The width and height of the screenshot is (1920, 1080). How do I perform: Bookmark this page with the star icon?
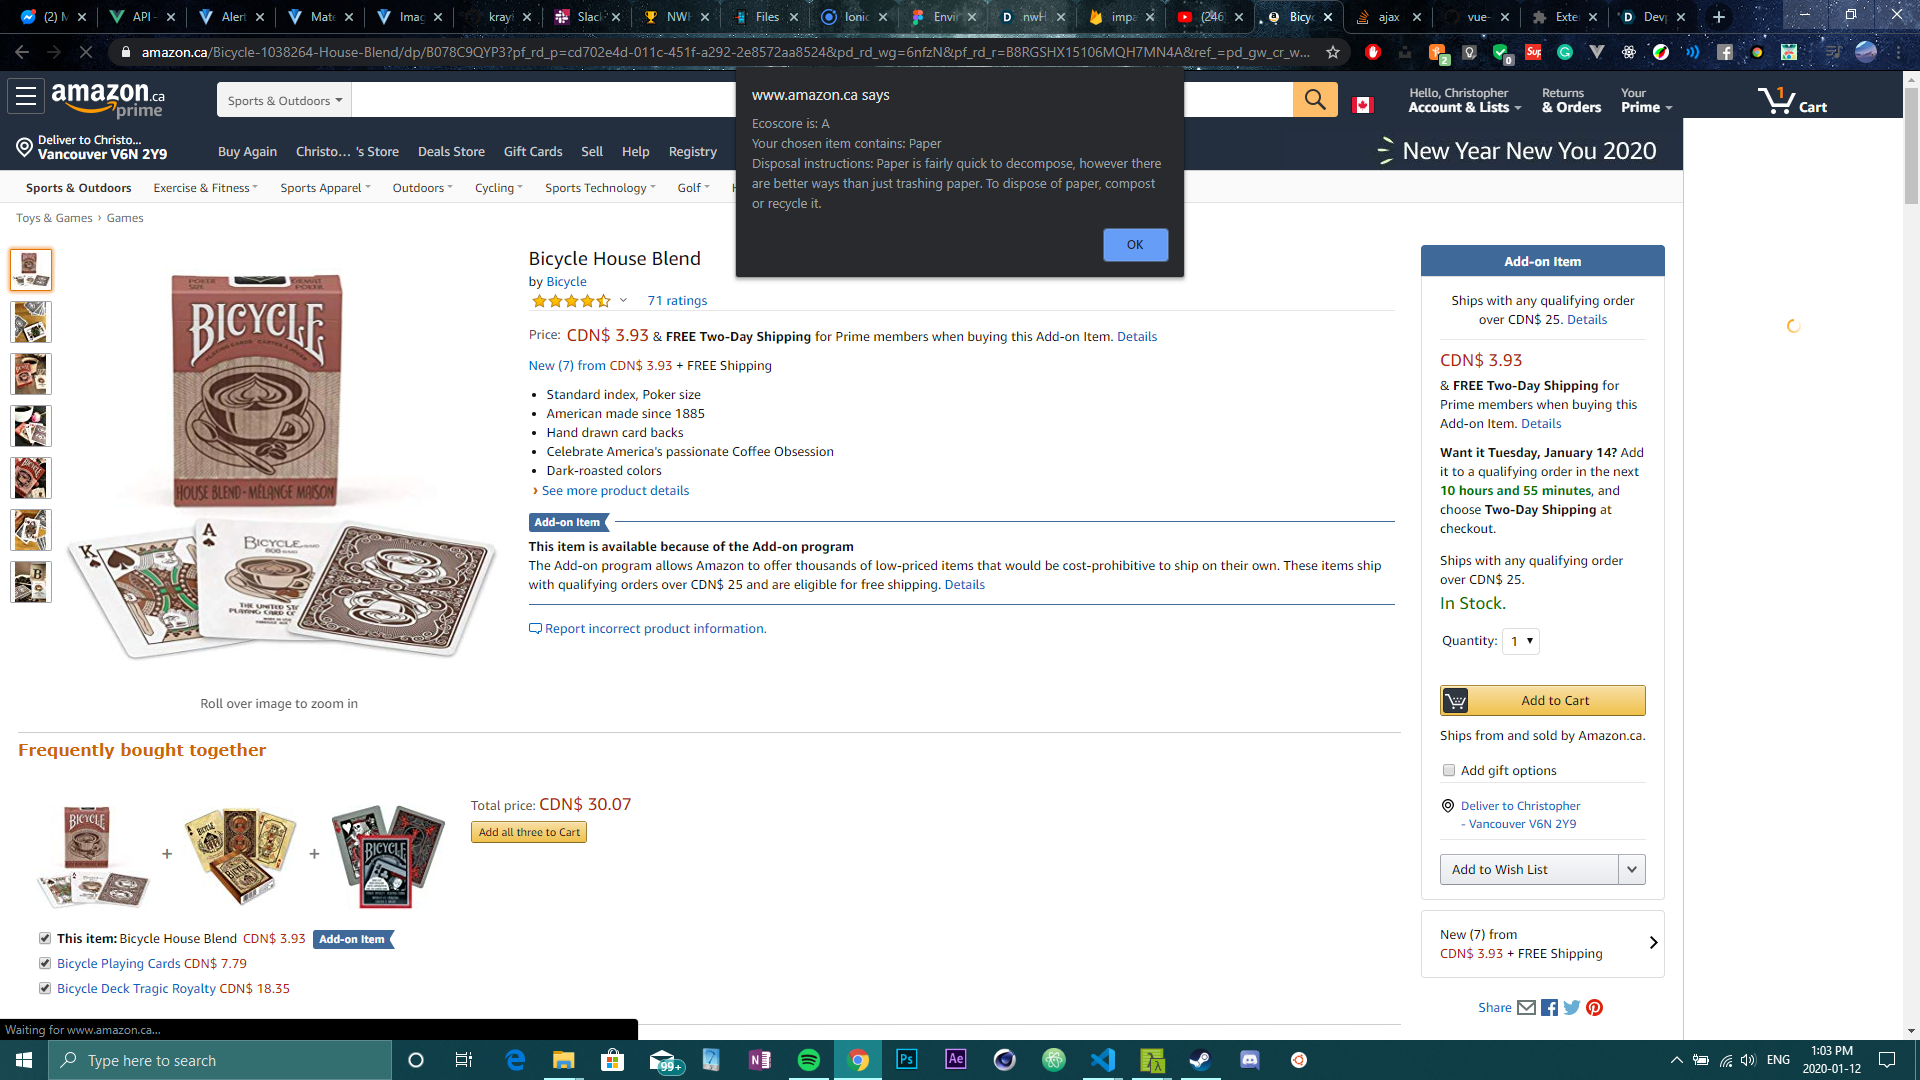point(1332,52)
